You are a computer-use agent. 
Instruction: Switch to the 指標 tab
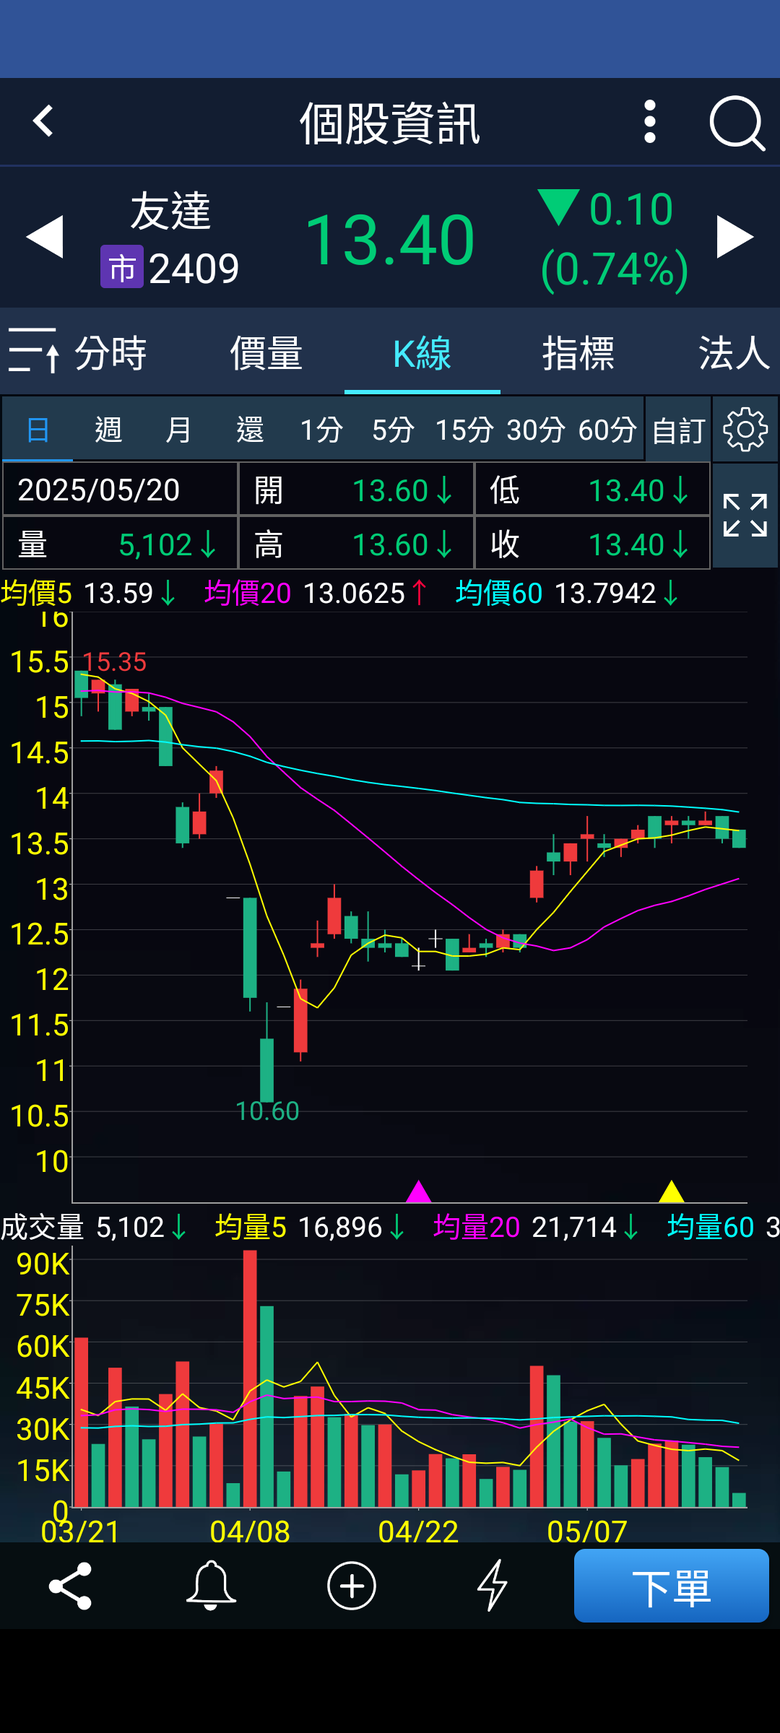tap(578, 353)
